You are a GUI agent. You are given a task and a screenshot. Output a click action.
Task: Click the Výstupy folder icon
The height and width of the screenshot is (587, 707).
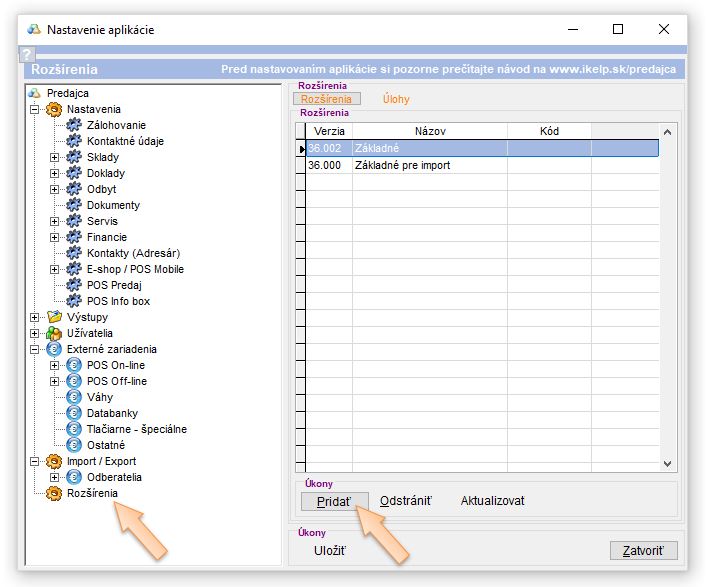click(54, 317)
